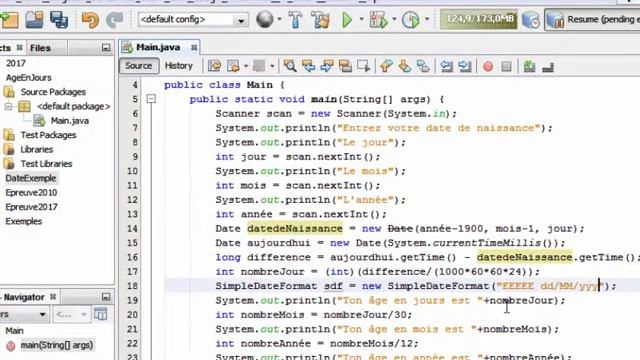Undo the last edit
Image resolution: width=640 pixels, height=360 pixels.
click(x=90, y=20)
